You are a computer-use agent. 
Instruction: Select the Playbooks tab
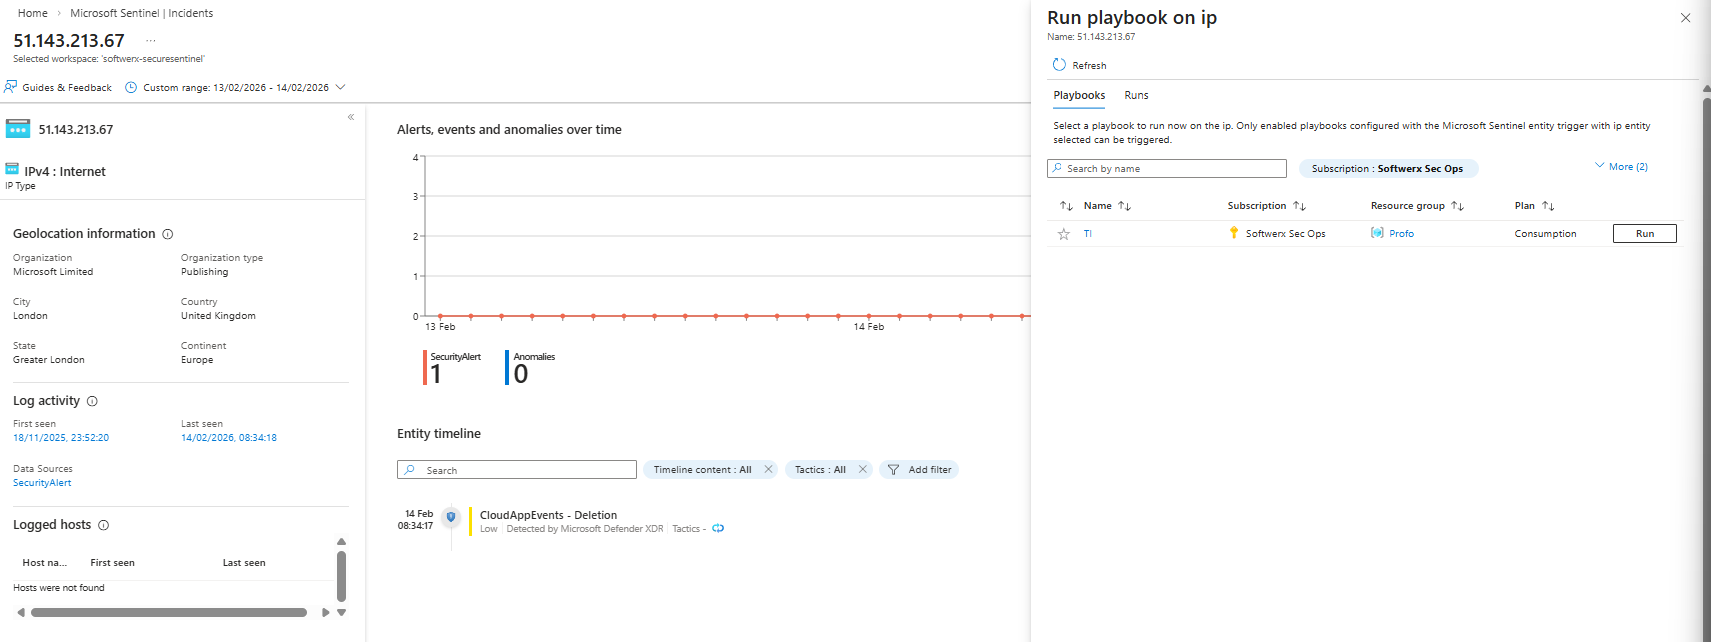tap(1079, 95)
